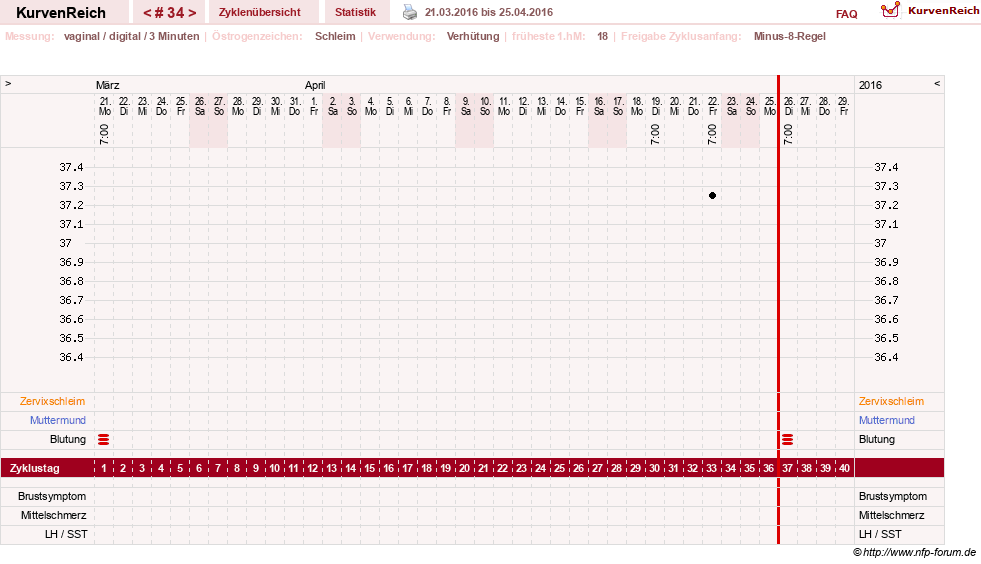Click the 7:00 time on April 26

point(788,134)
